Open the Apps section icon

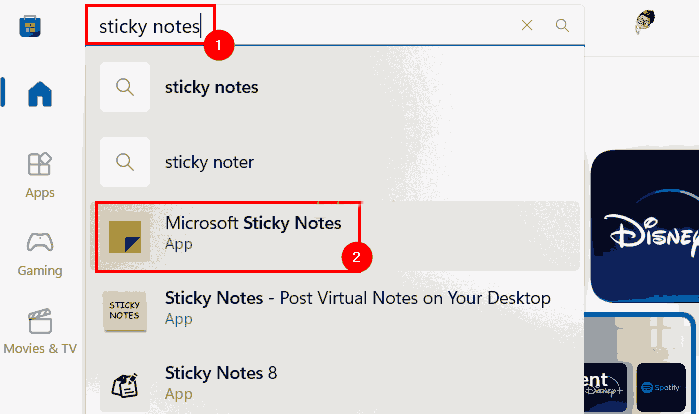[40, 164]
